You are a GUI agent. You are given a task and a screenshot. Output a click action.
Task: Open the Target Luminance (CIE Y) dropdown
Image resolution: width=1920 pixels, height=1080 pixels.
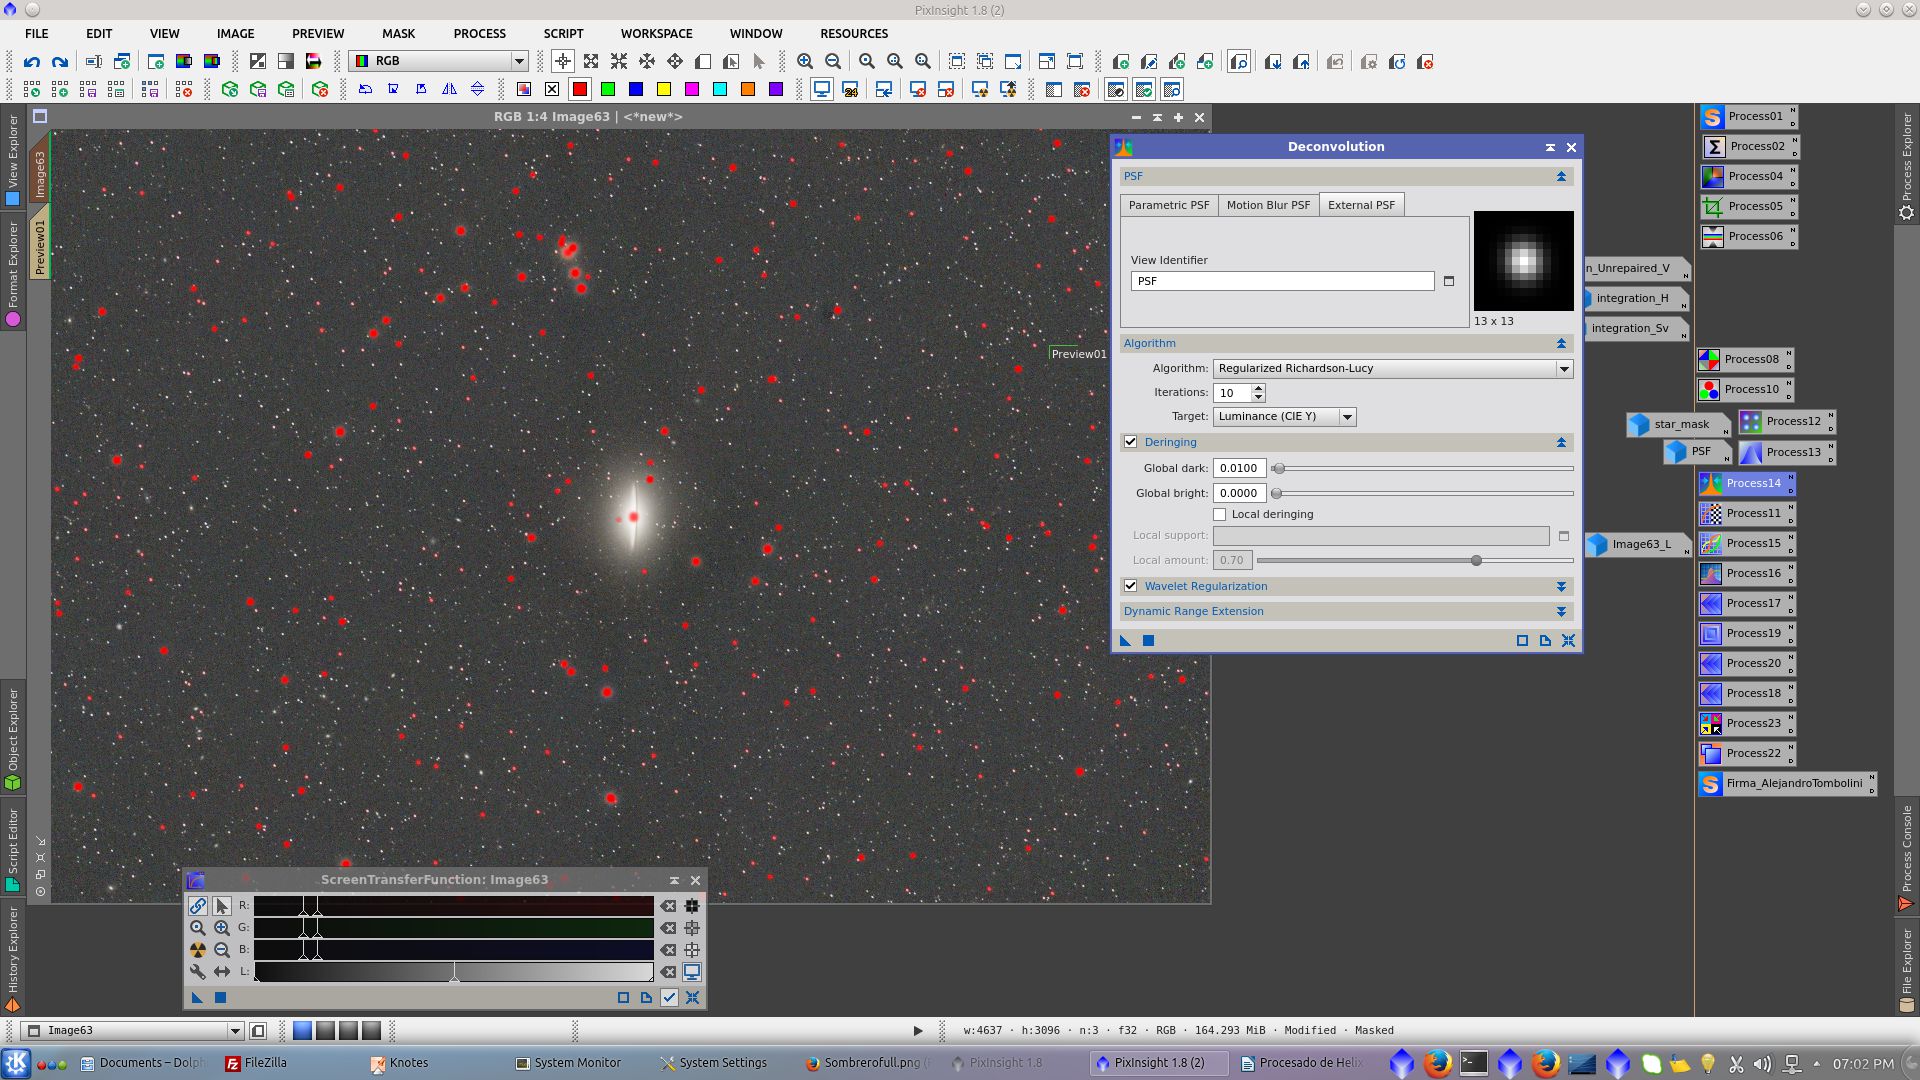tap(1285, 417)
